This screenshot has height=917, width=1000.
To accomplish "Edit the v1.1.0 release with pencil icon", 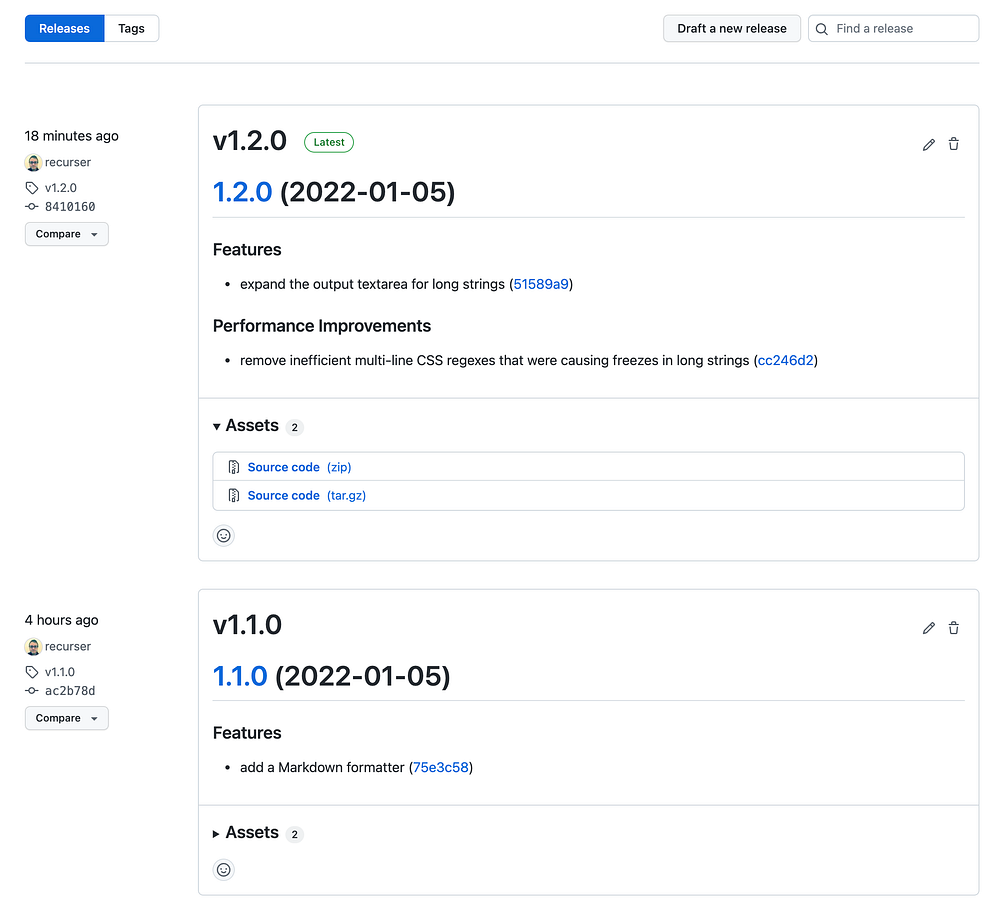I will click(929, 628).
